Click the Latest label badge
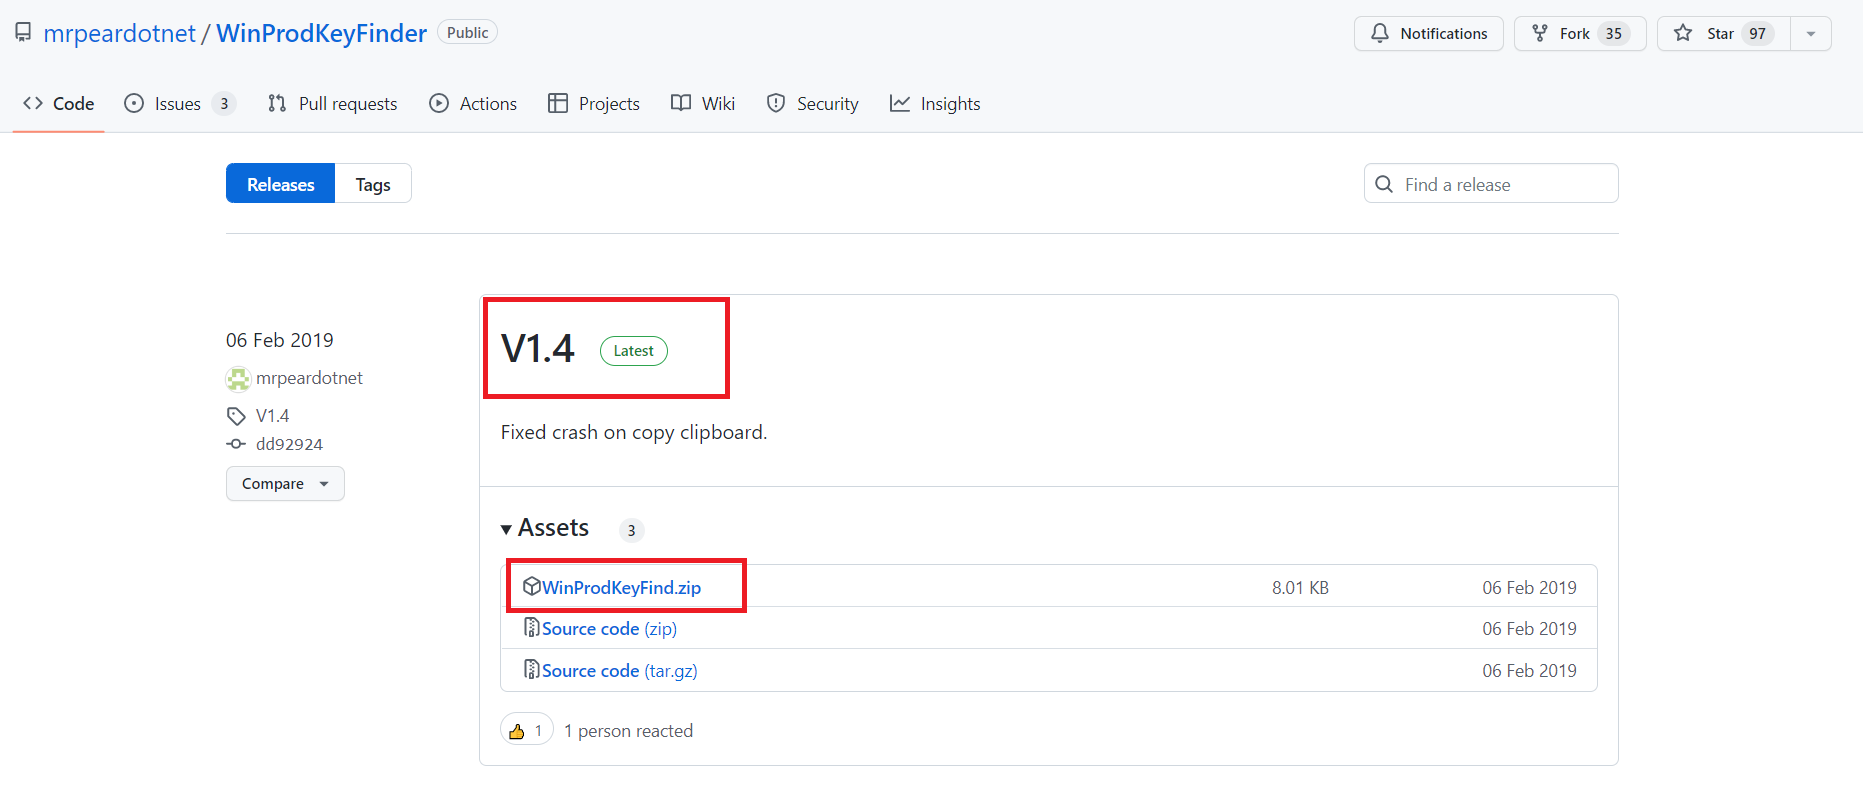The width and height of the screenshot is (1863, 791). tap(634, 351)
